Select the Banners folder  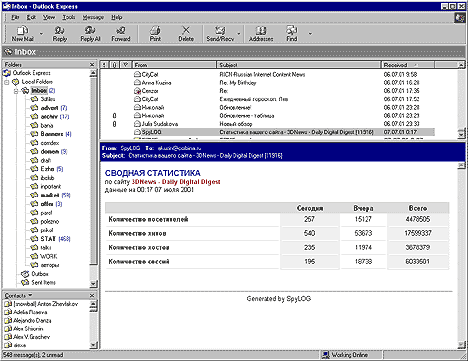point(51,134)
